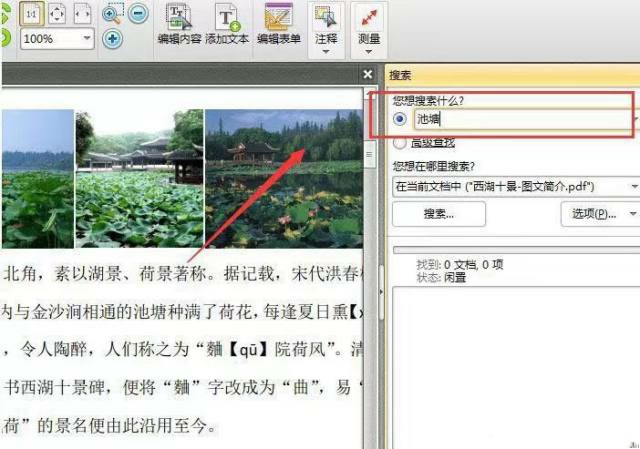Select the fit page view icon
The image size is (640, 449).
[x=57, y=14]
